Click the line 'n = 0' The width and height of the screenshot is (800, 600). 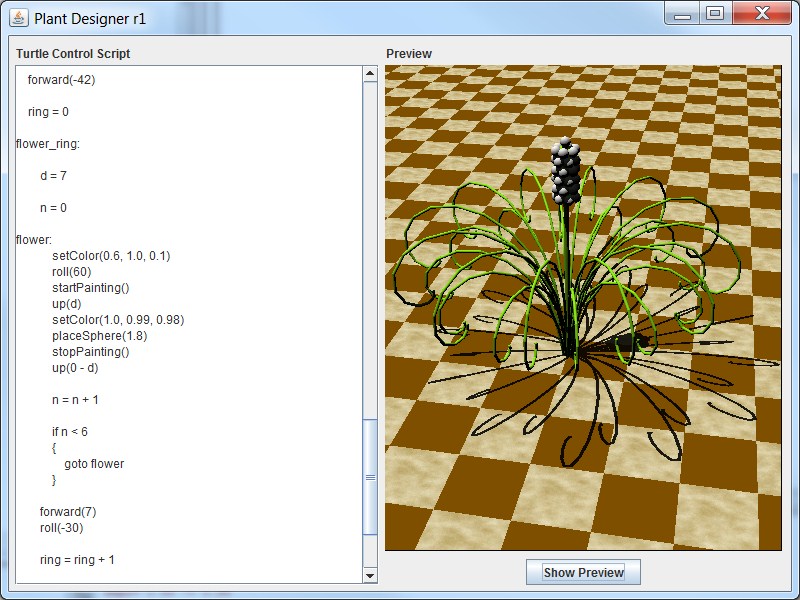pos(54,208)
